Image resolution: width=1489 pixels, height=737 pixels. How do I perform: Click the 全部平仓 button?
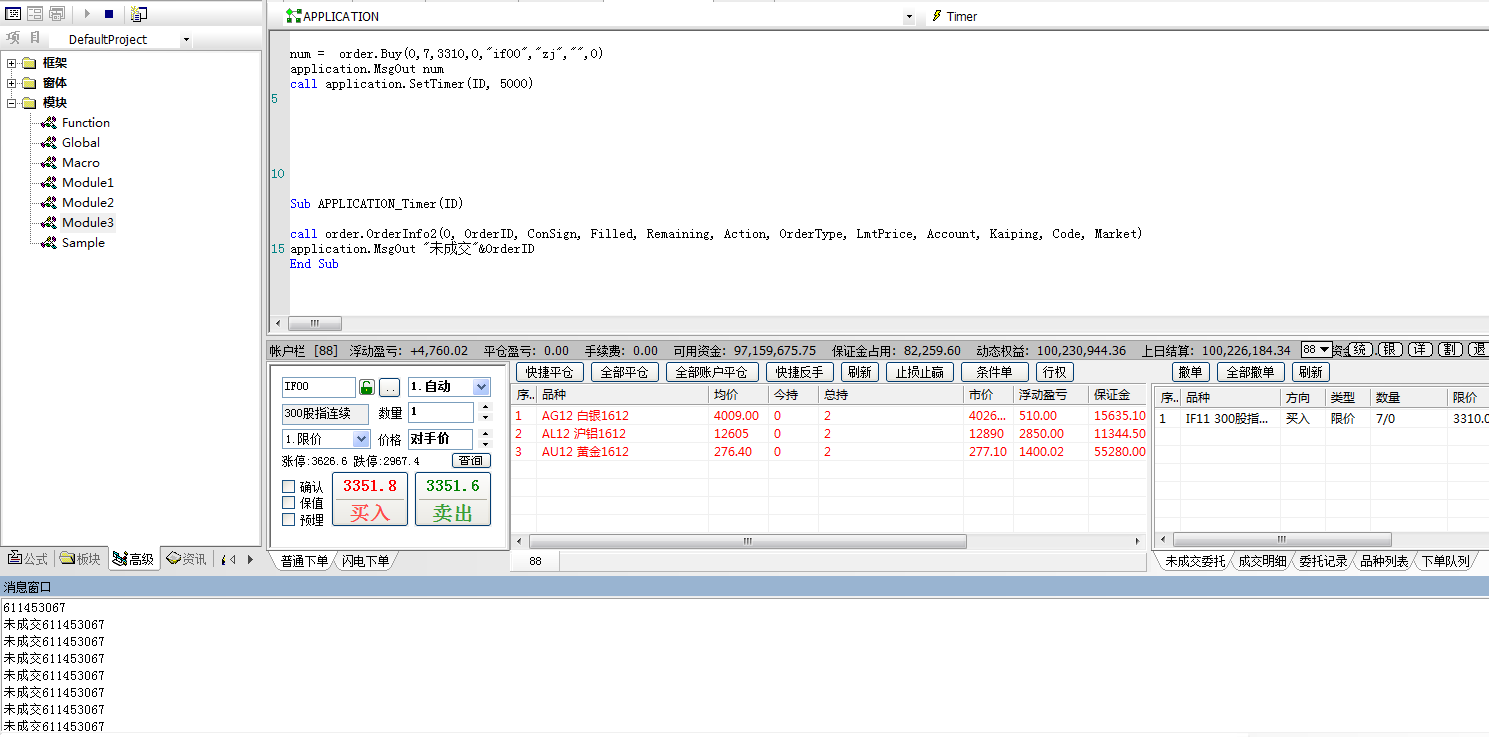[624, 372]
